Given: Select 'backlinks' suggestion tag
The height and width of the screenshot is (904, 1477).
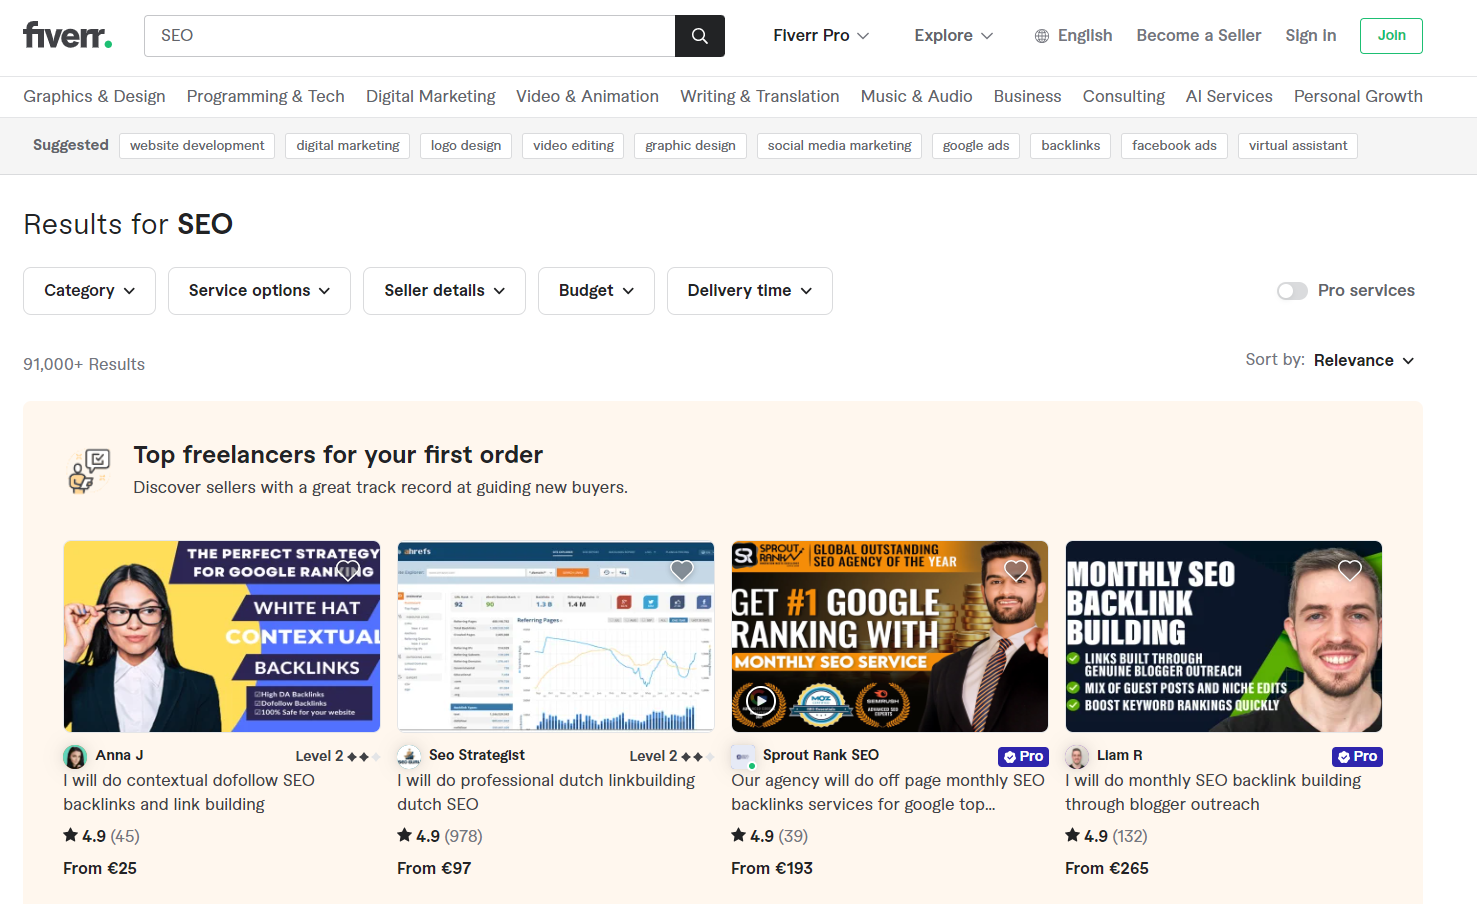Looking at the screenshot, I should (x=1070, y=146).
